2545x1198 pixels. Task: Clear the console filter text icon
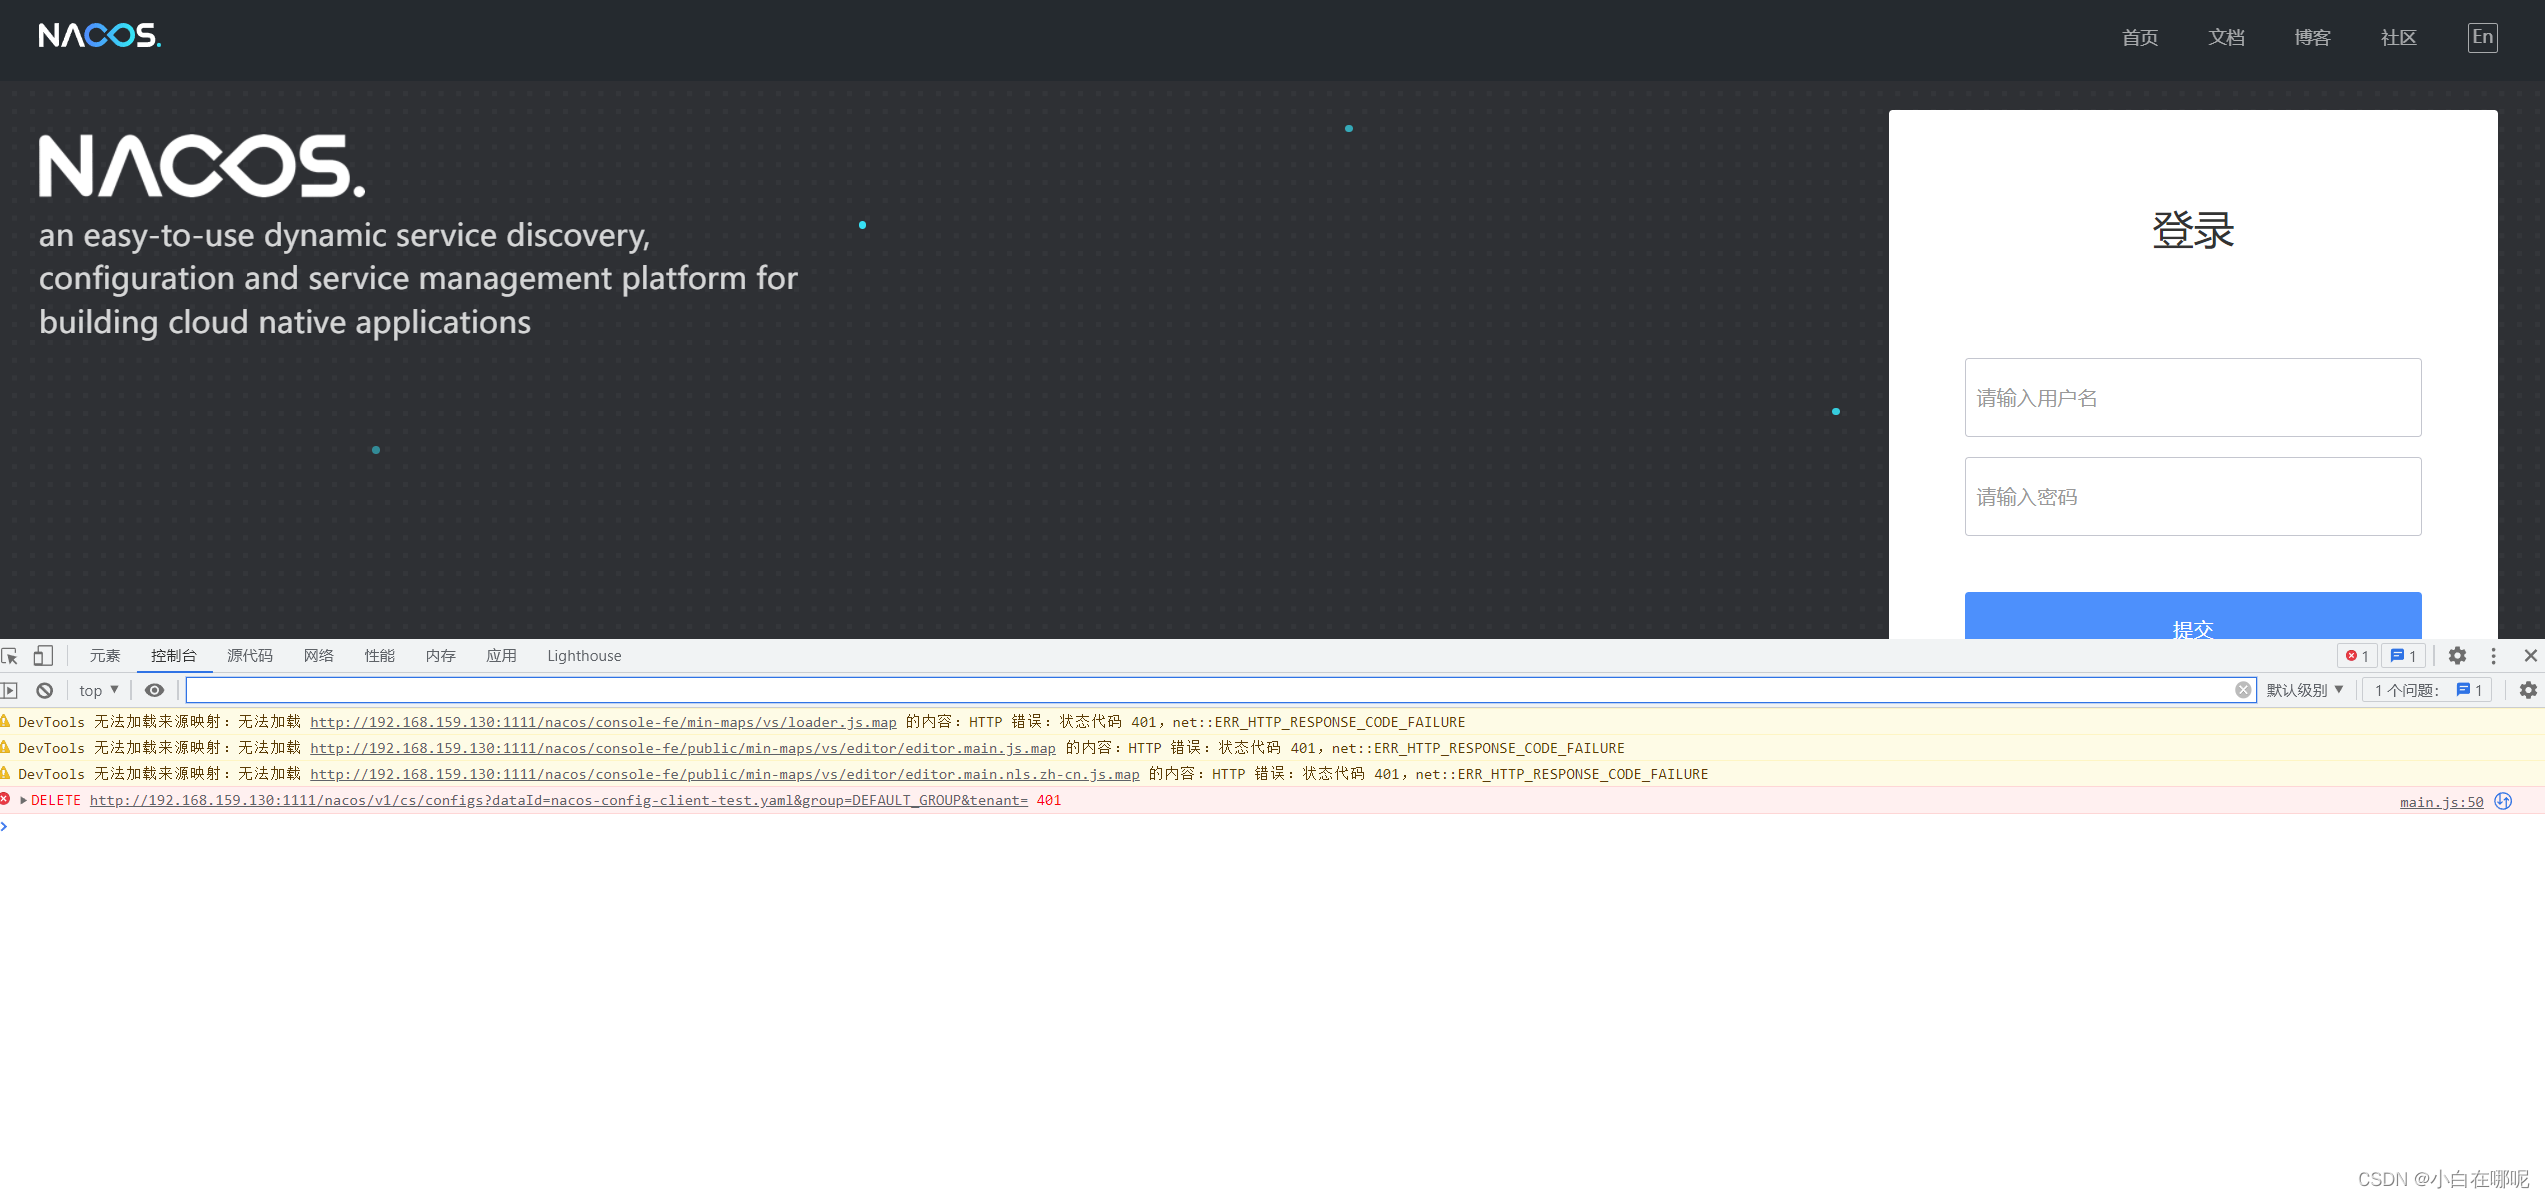[2243, 690]
